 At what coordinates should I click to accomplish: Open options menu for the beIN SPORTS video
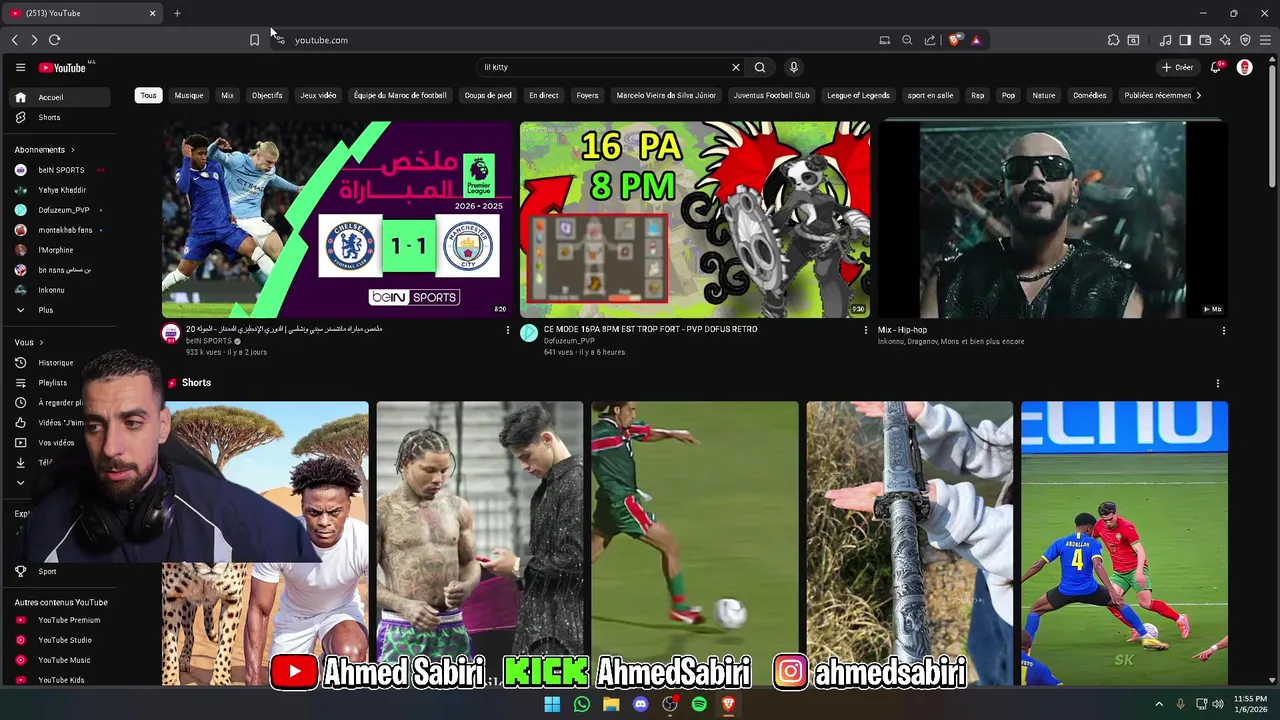507,330
